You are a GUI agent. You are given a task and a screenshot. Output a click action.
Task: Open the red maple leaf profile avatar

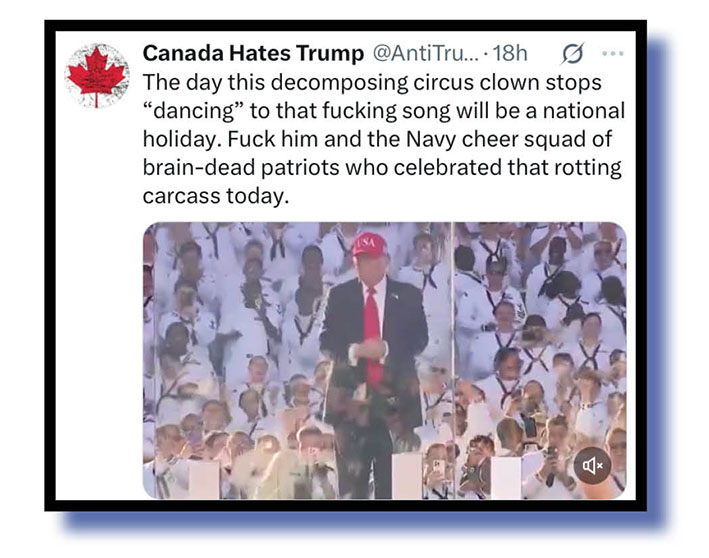[98, 76]
